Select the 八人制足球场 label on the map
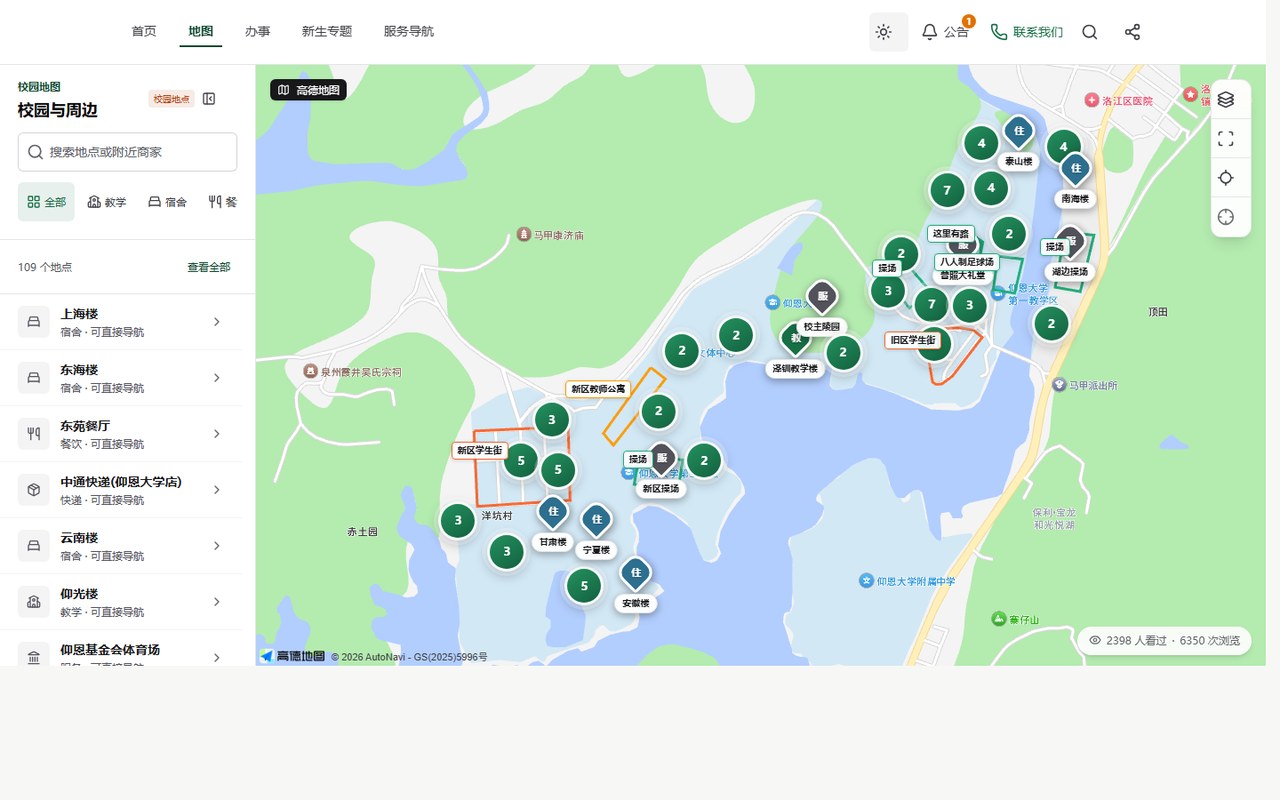 pyautogui.click(x=966, y=262)
